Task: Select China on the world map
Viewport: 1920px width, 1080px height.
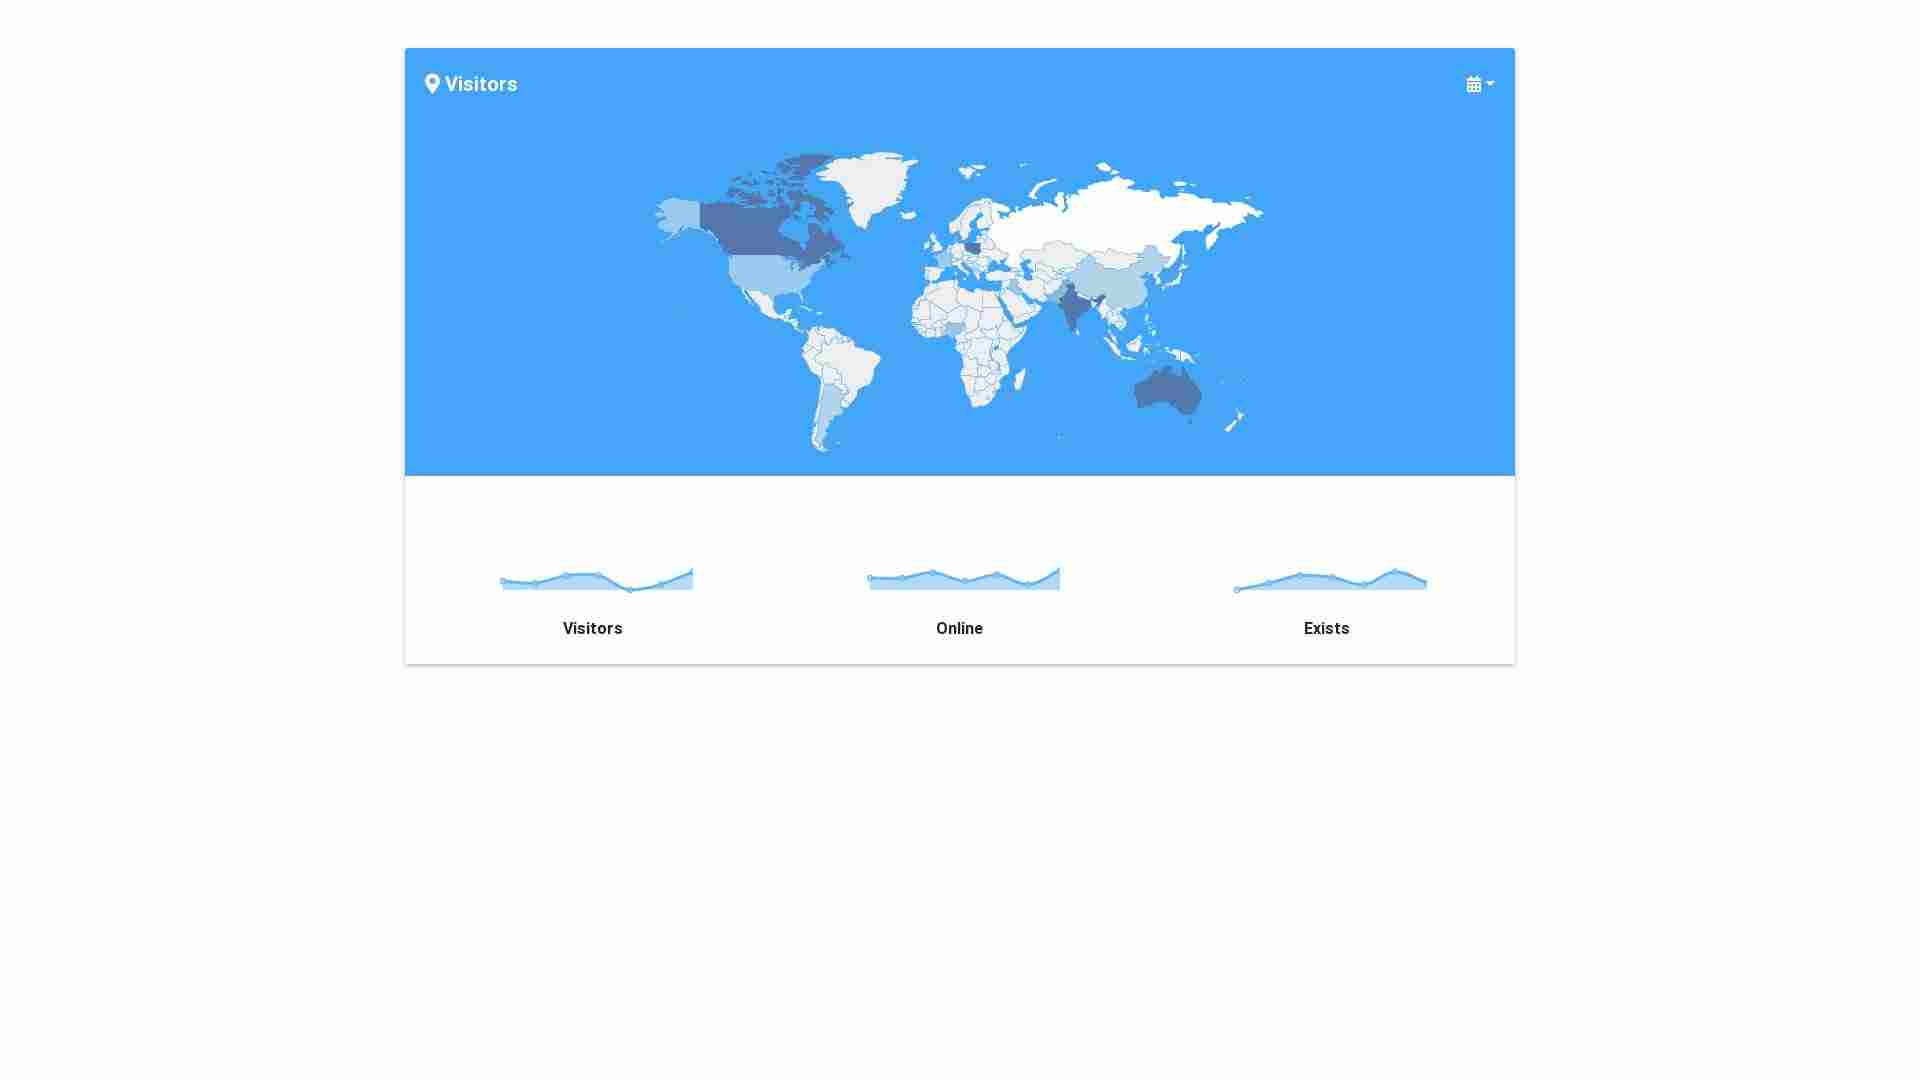Action: point(1120,282)
